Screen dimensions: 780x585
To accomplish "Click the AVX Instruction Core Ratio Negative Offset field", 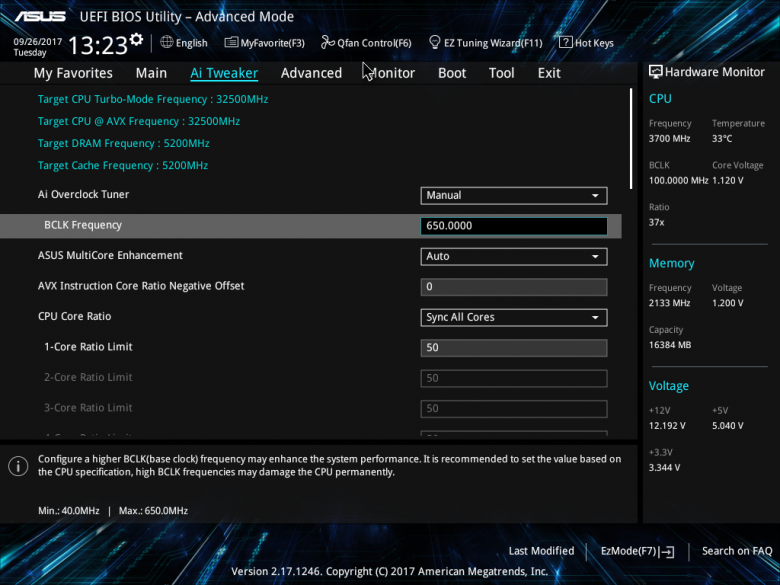I will pos(513,287).
